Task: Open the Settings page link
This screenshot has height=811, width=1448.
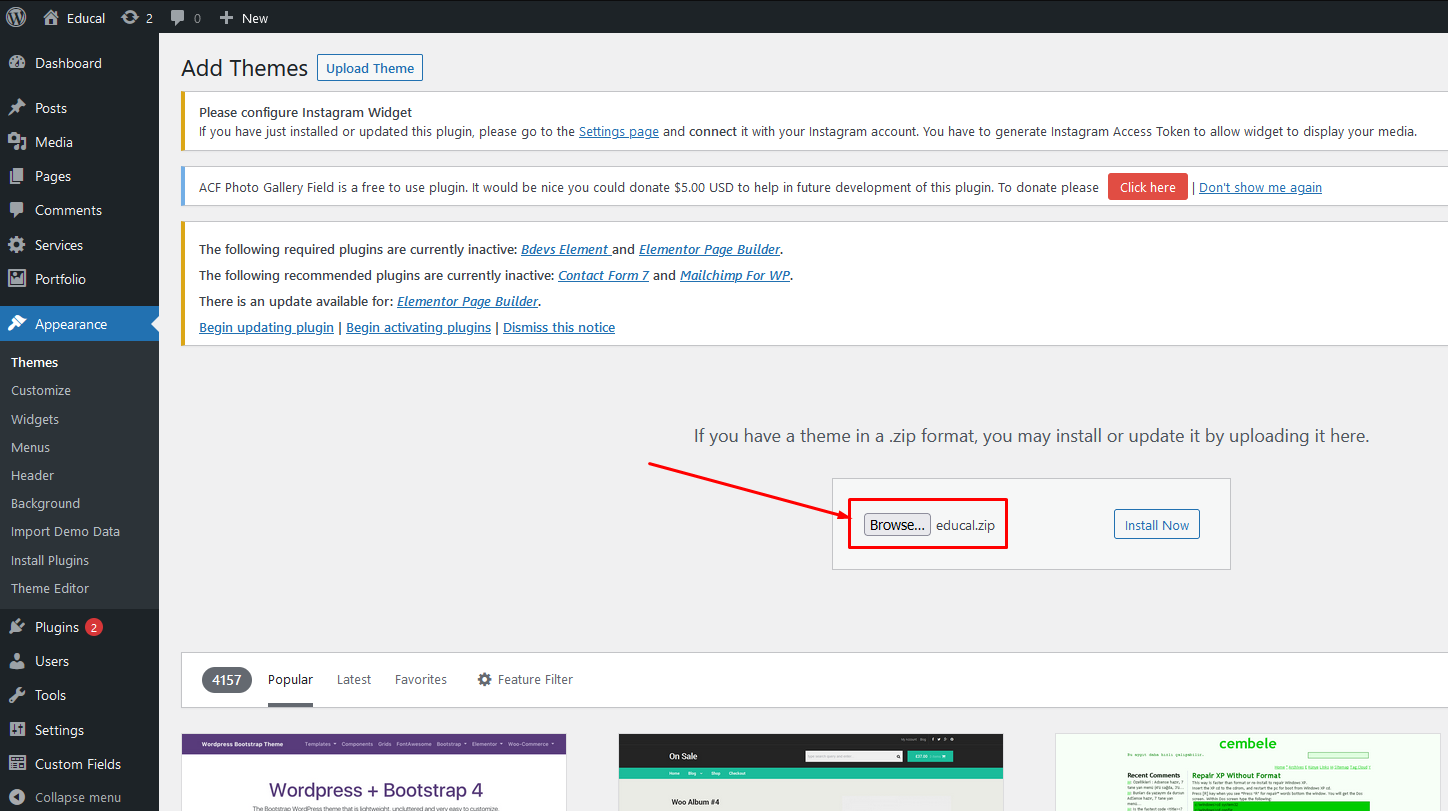Action: point(619,131)
